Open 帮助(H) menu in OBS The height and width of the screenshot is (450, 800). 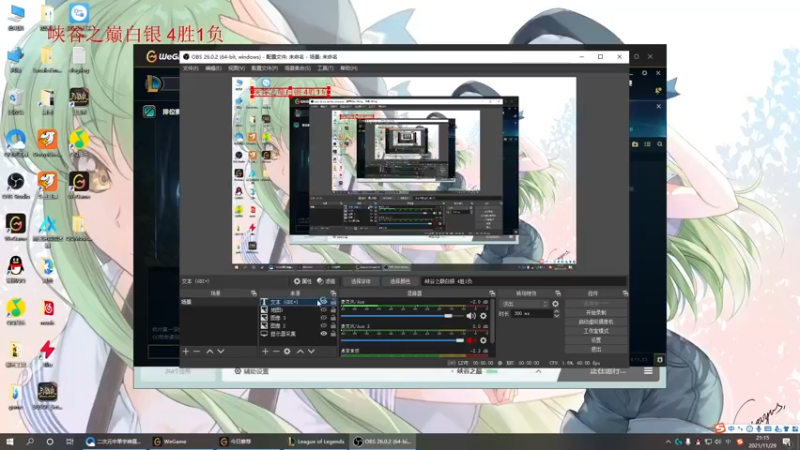[349, 68]
